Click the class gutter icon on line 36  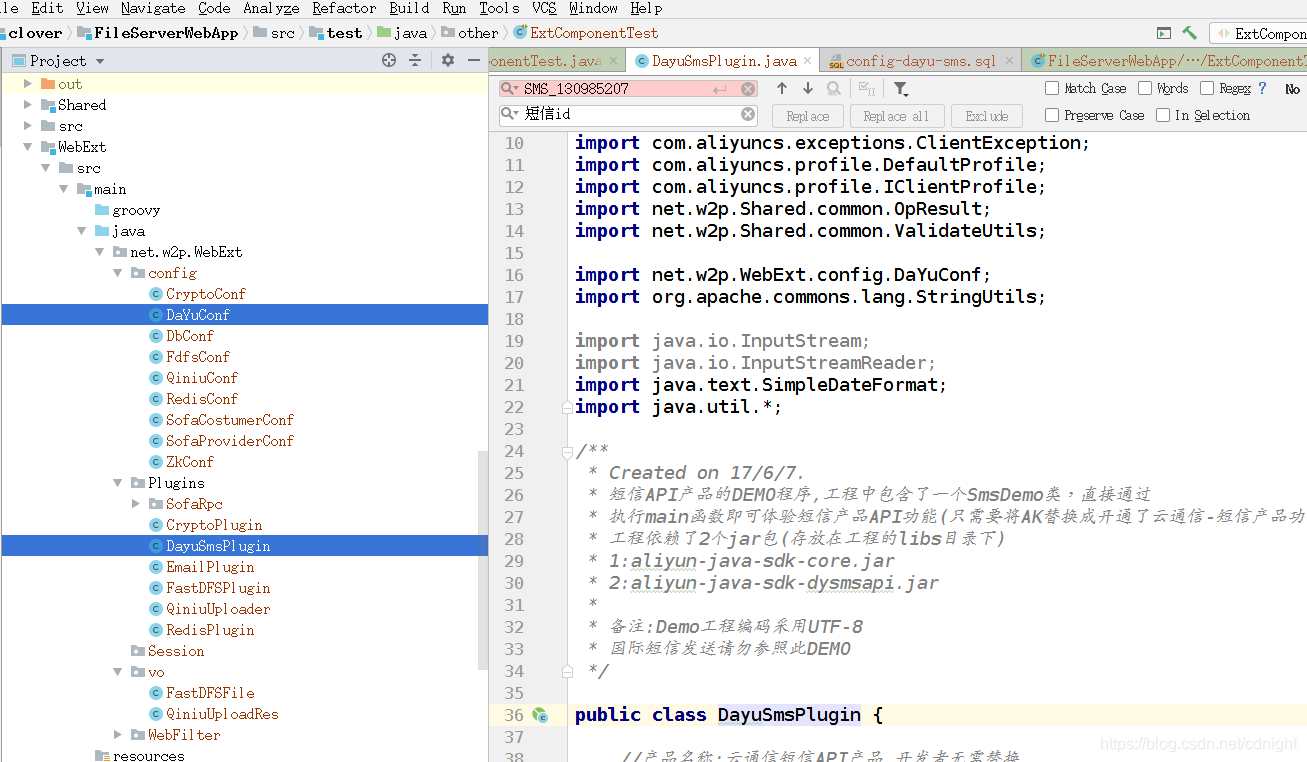(x=540, y=715)
